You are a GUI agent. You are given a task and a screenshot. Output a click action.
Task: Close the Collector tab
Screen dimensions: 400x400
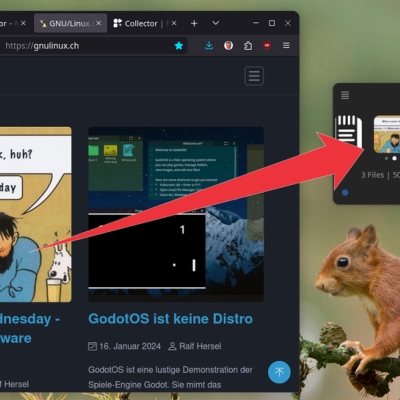[174, 23]
